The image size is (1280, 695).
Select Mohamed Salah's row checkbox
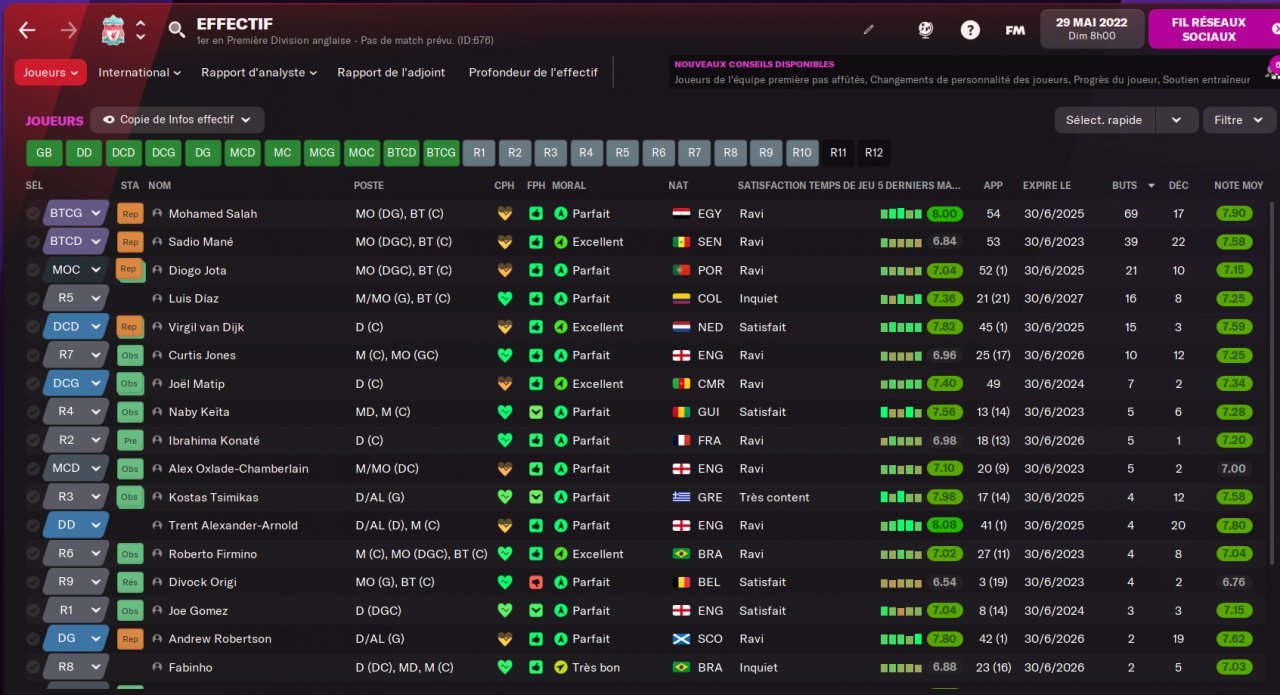tap(33, 214)
